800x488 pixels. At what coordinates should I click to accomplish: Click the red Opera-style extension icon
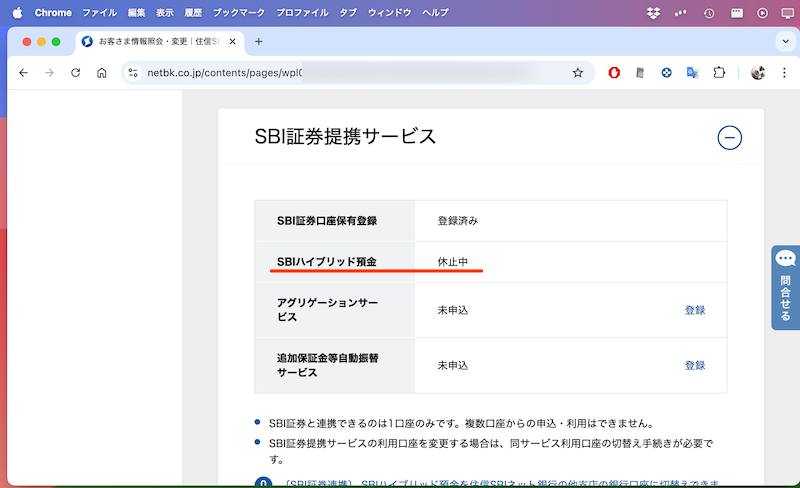tap(614, 73)
